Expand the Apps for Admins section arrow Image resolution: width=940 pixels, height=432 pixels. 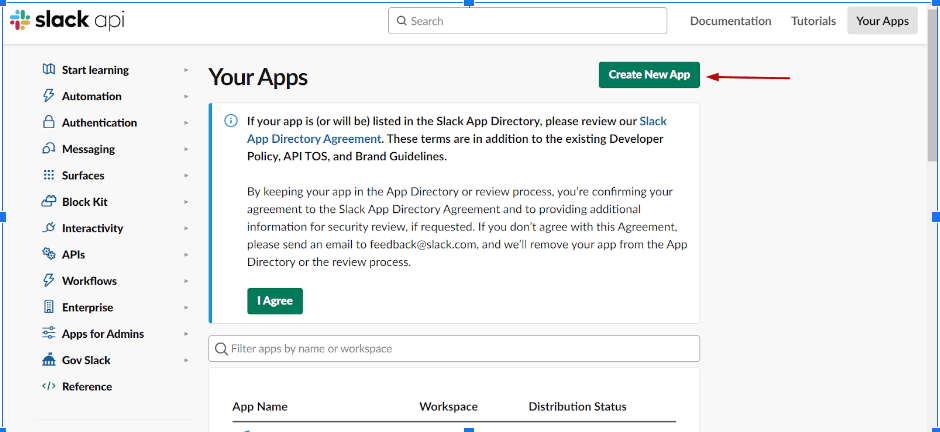pyautogui.click(x=186, y=334)
